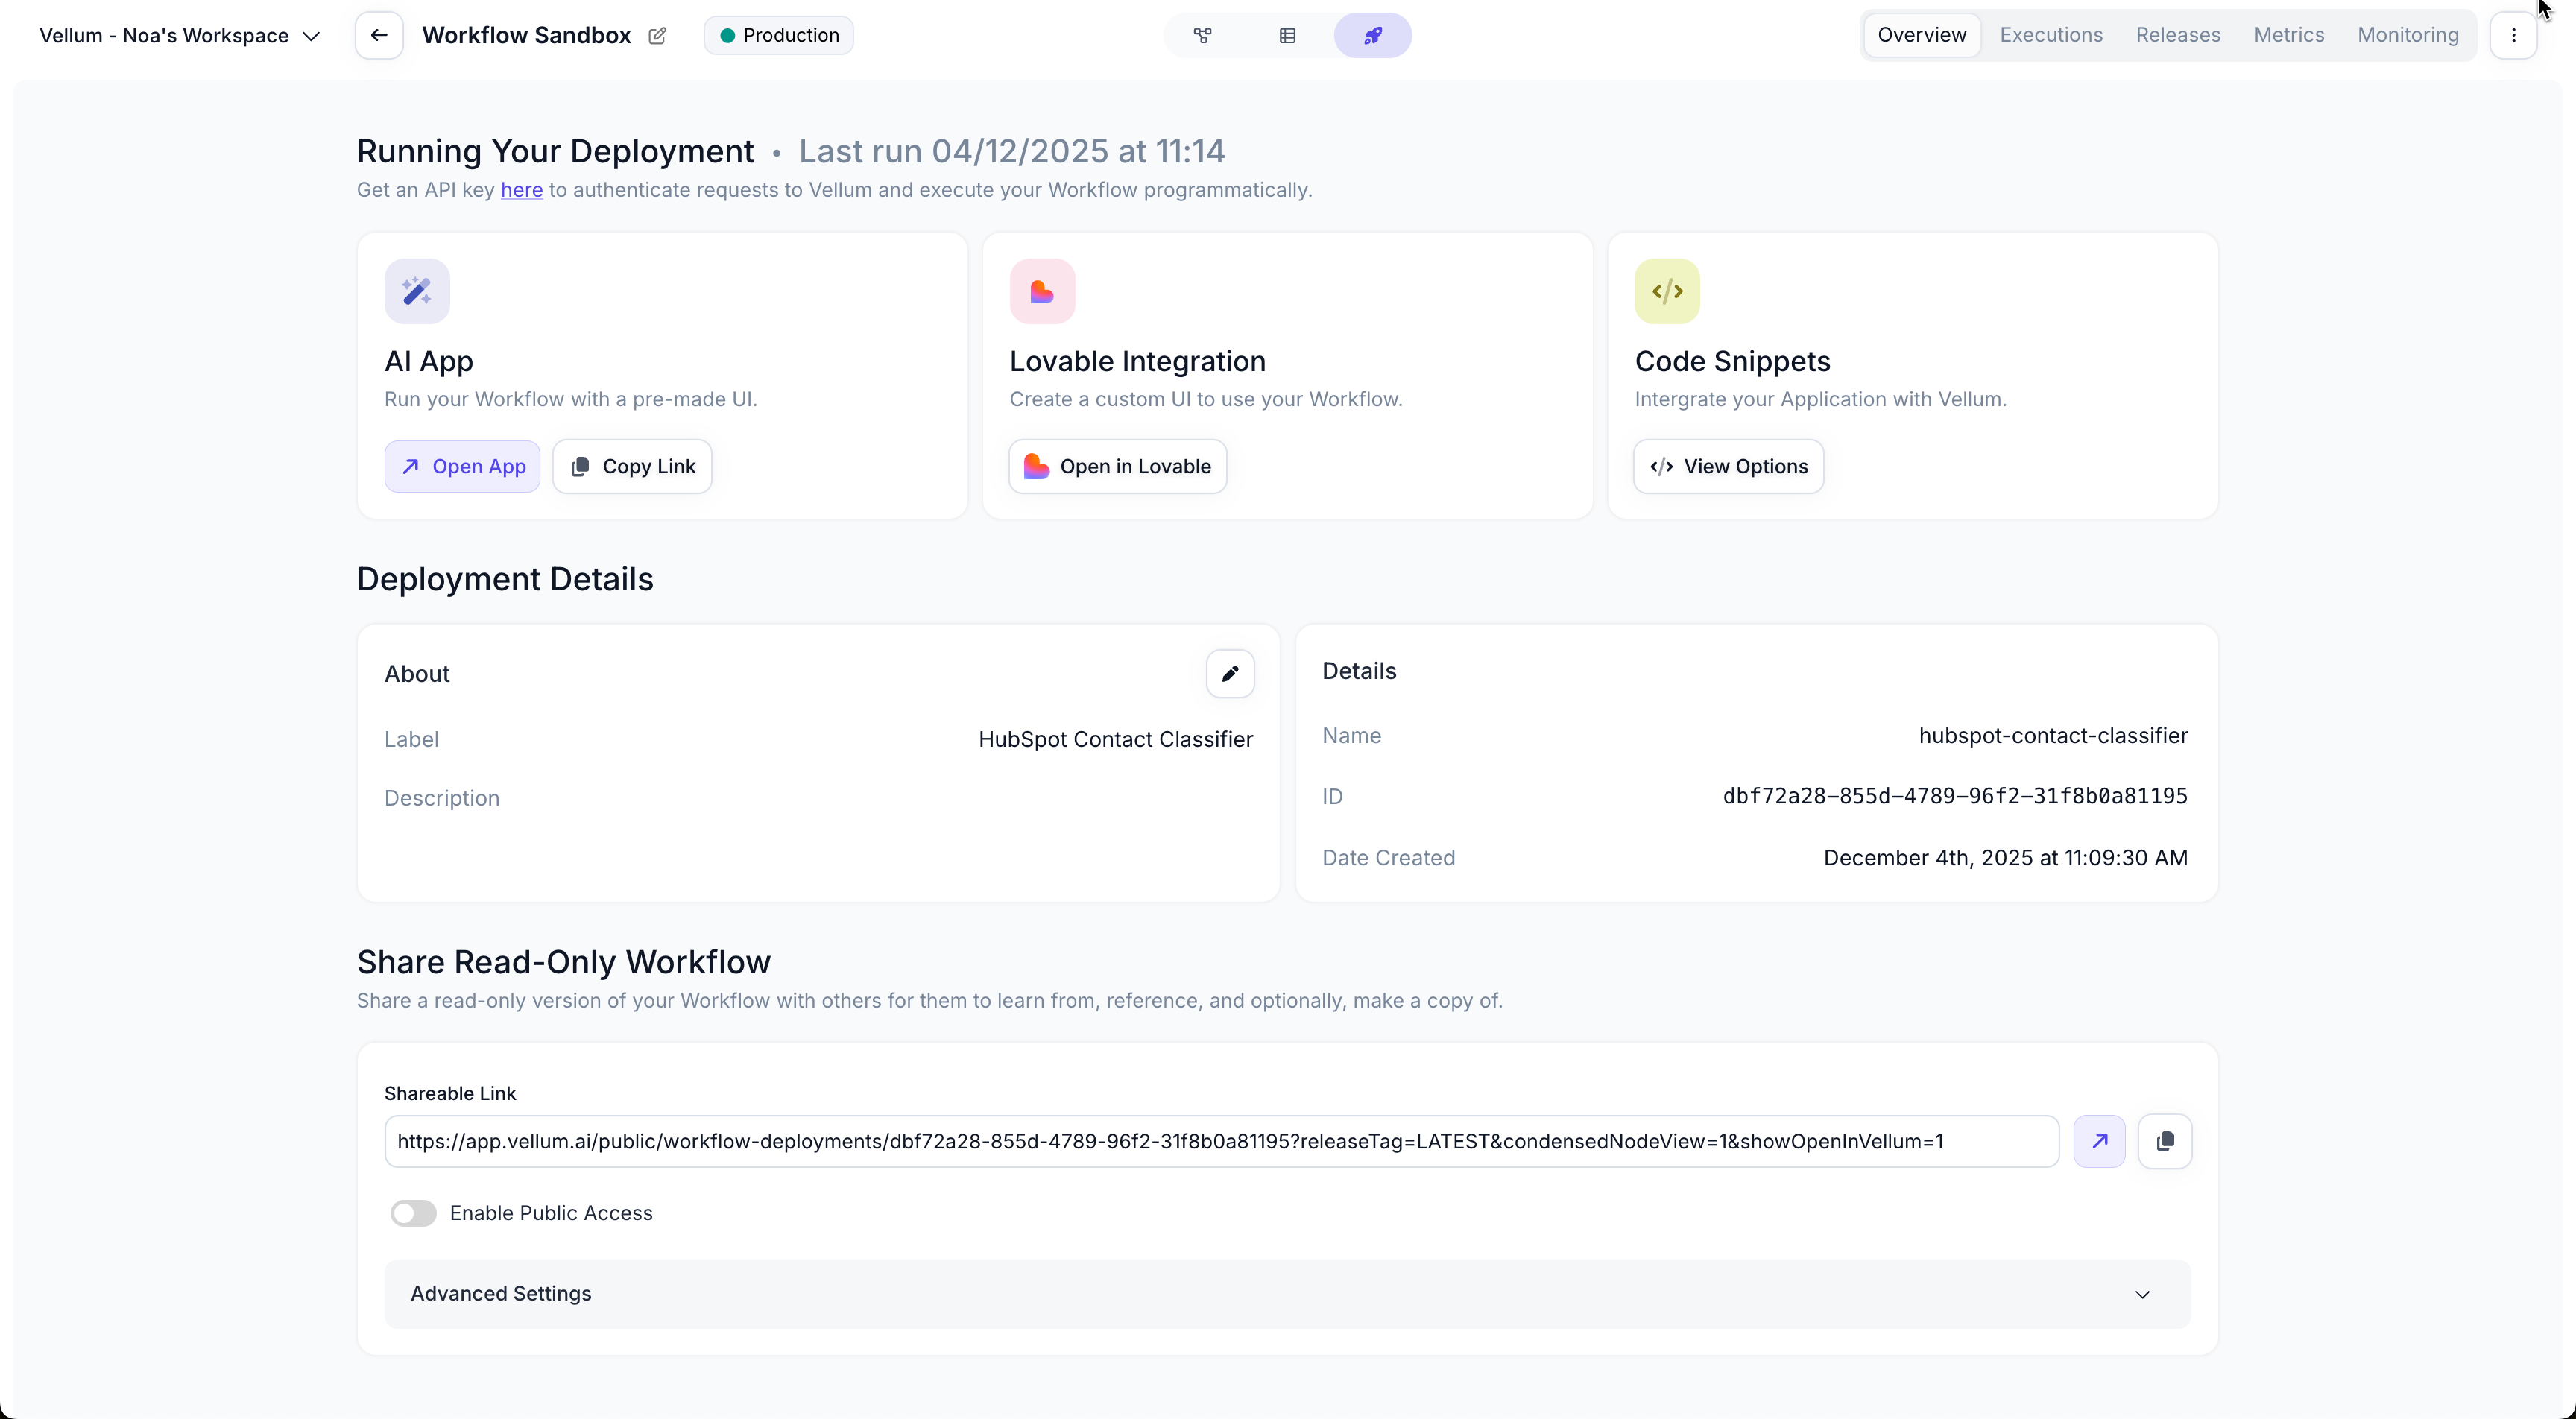Open the table view icon in the toolbar
The height and width of the screenshot is (1419, 2576).
[x=1287, y=35]
